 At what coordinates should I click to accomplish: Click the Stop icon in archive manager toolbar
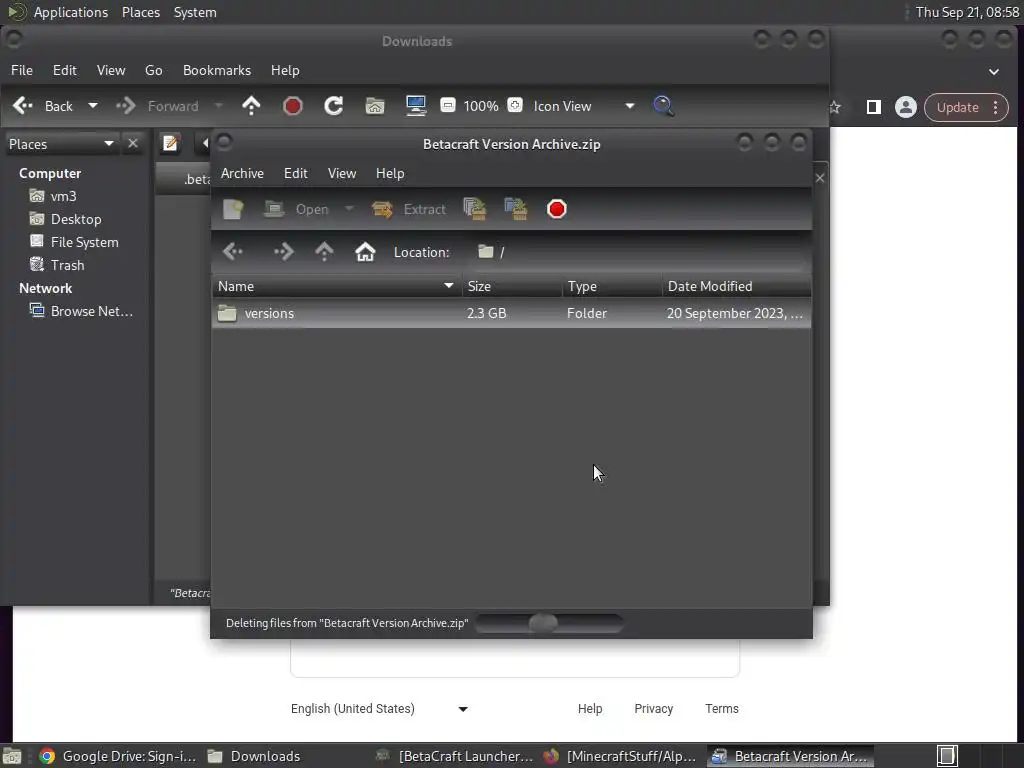pos(556,209)
